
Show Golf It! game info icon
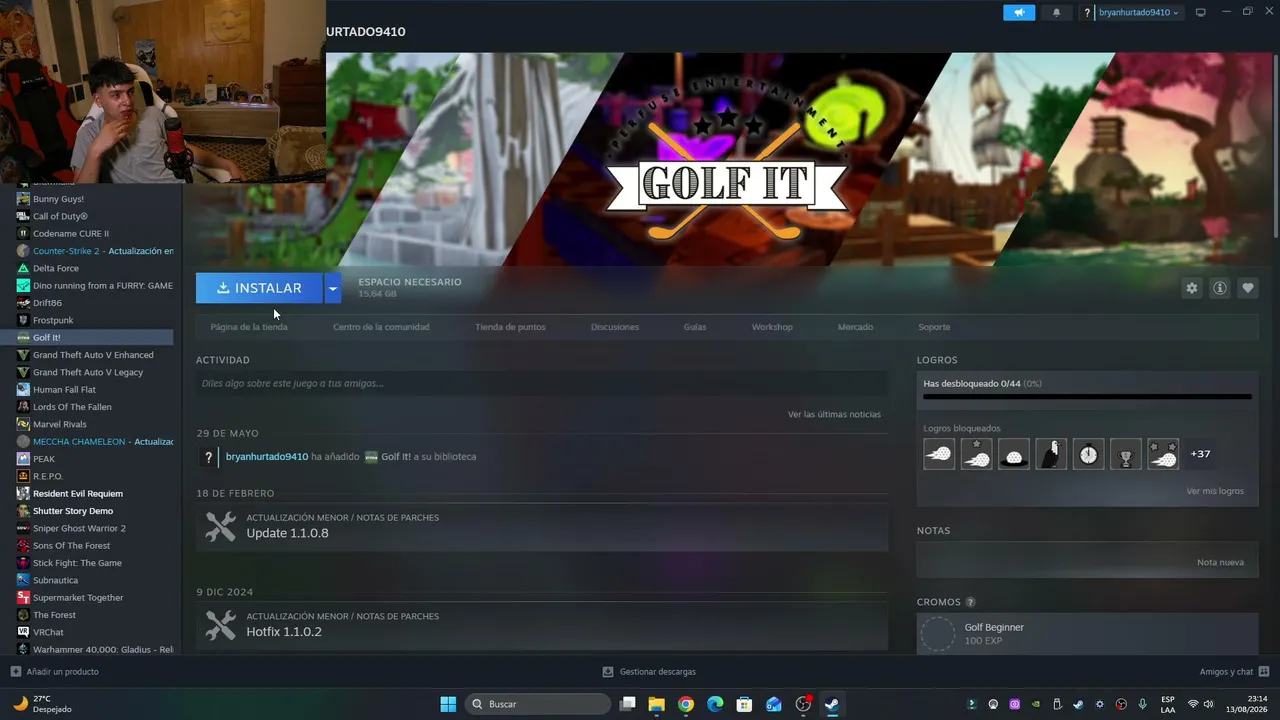point(1219,288)
